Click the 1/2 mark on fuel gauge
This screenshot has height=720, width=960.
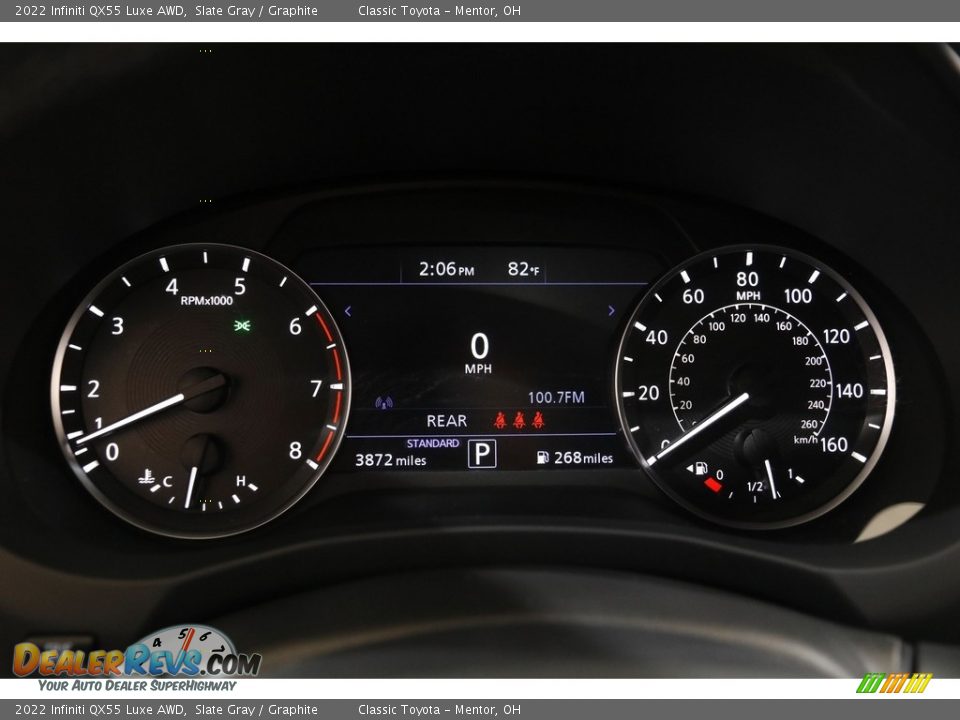pos(755,487)
